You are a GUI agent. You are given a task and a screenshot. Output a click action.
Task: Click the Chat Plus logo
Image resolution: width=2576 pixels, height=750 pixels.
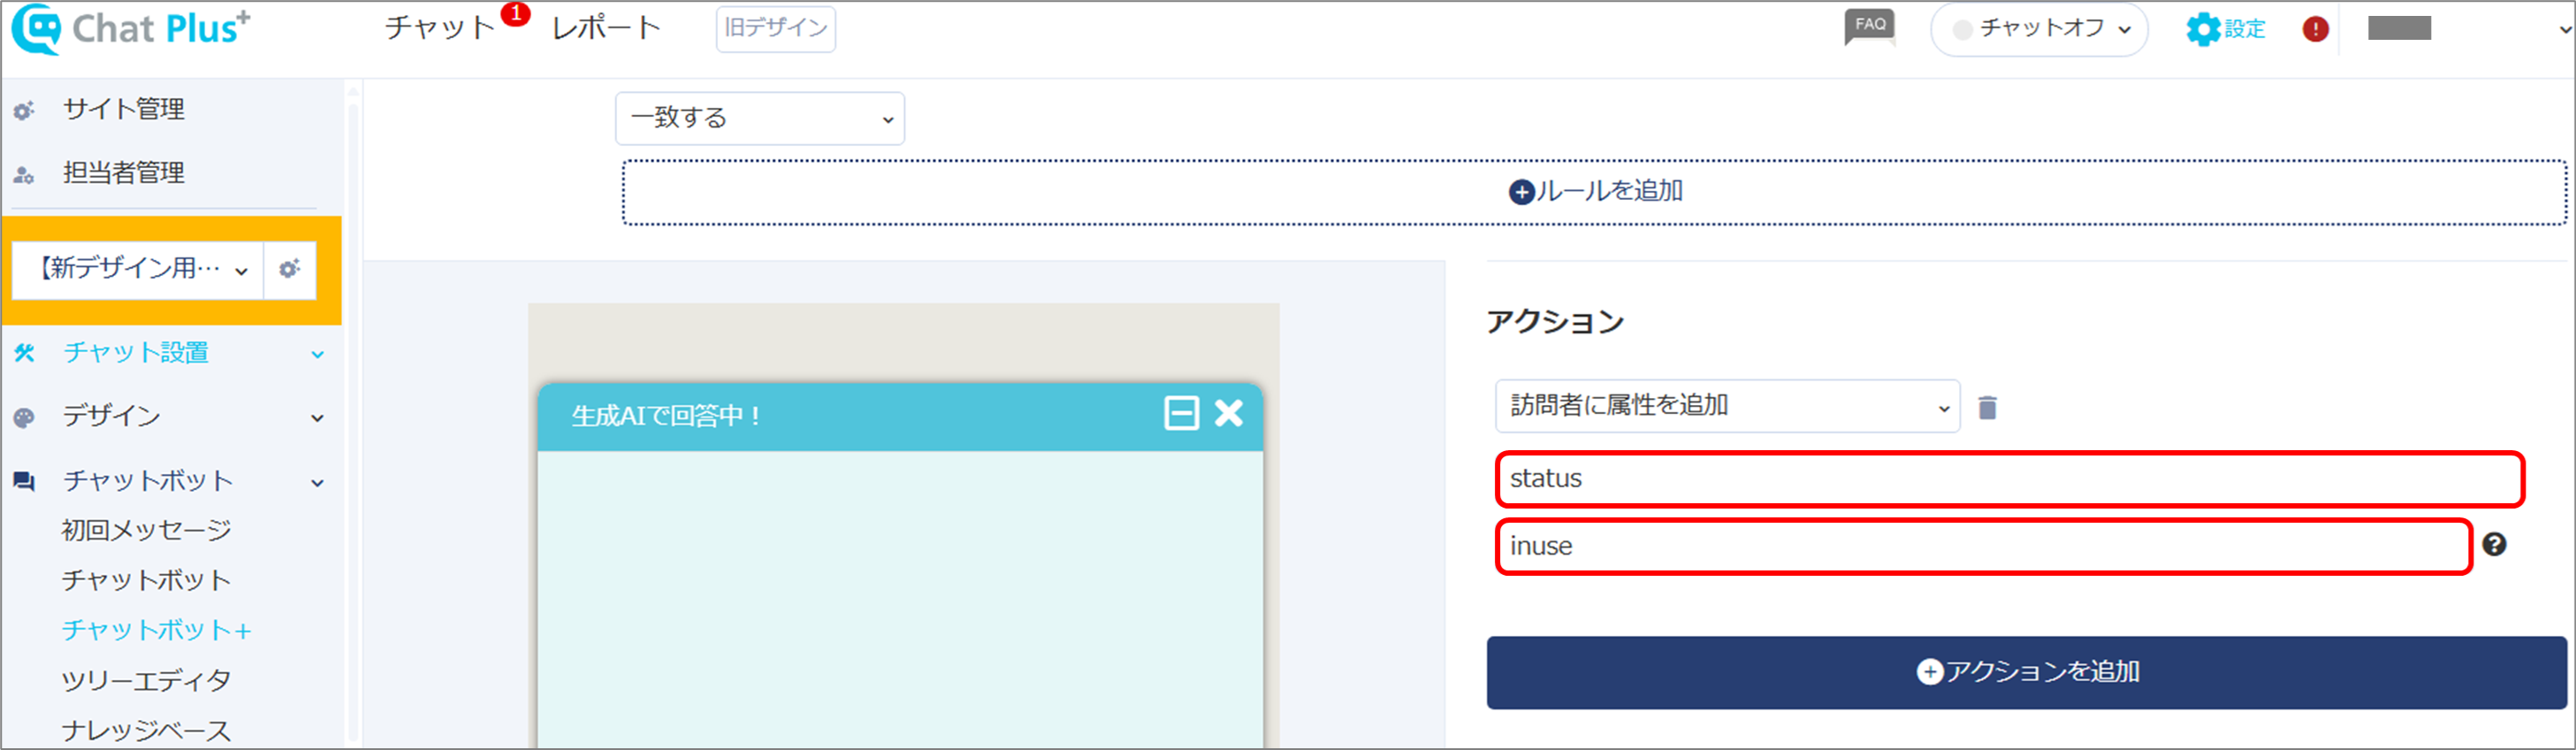click(x=131, y=29)
